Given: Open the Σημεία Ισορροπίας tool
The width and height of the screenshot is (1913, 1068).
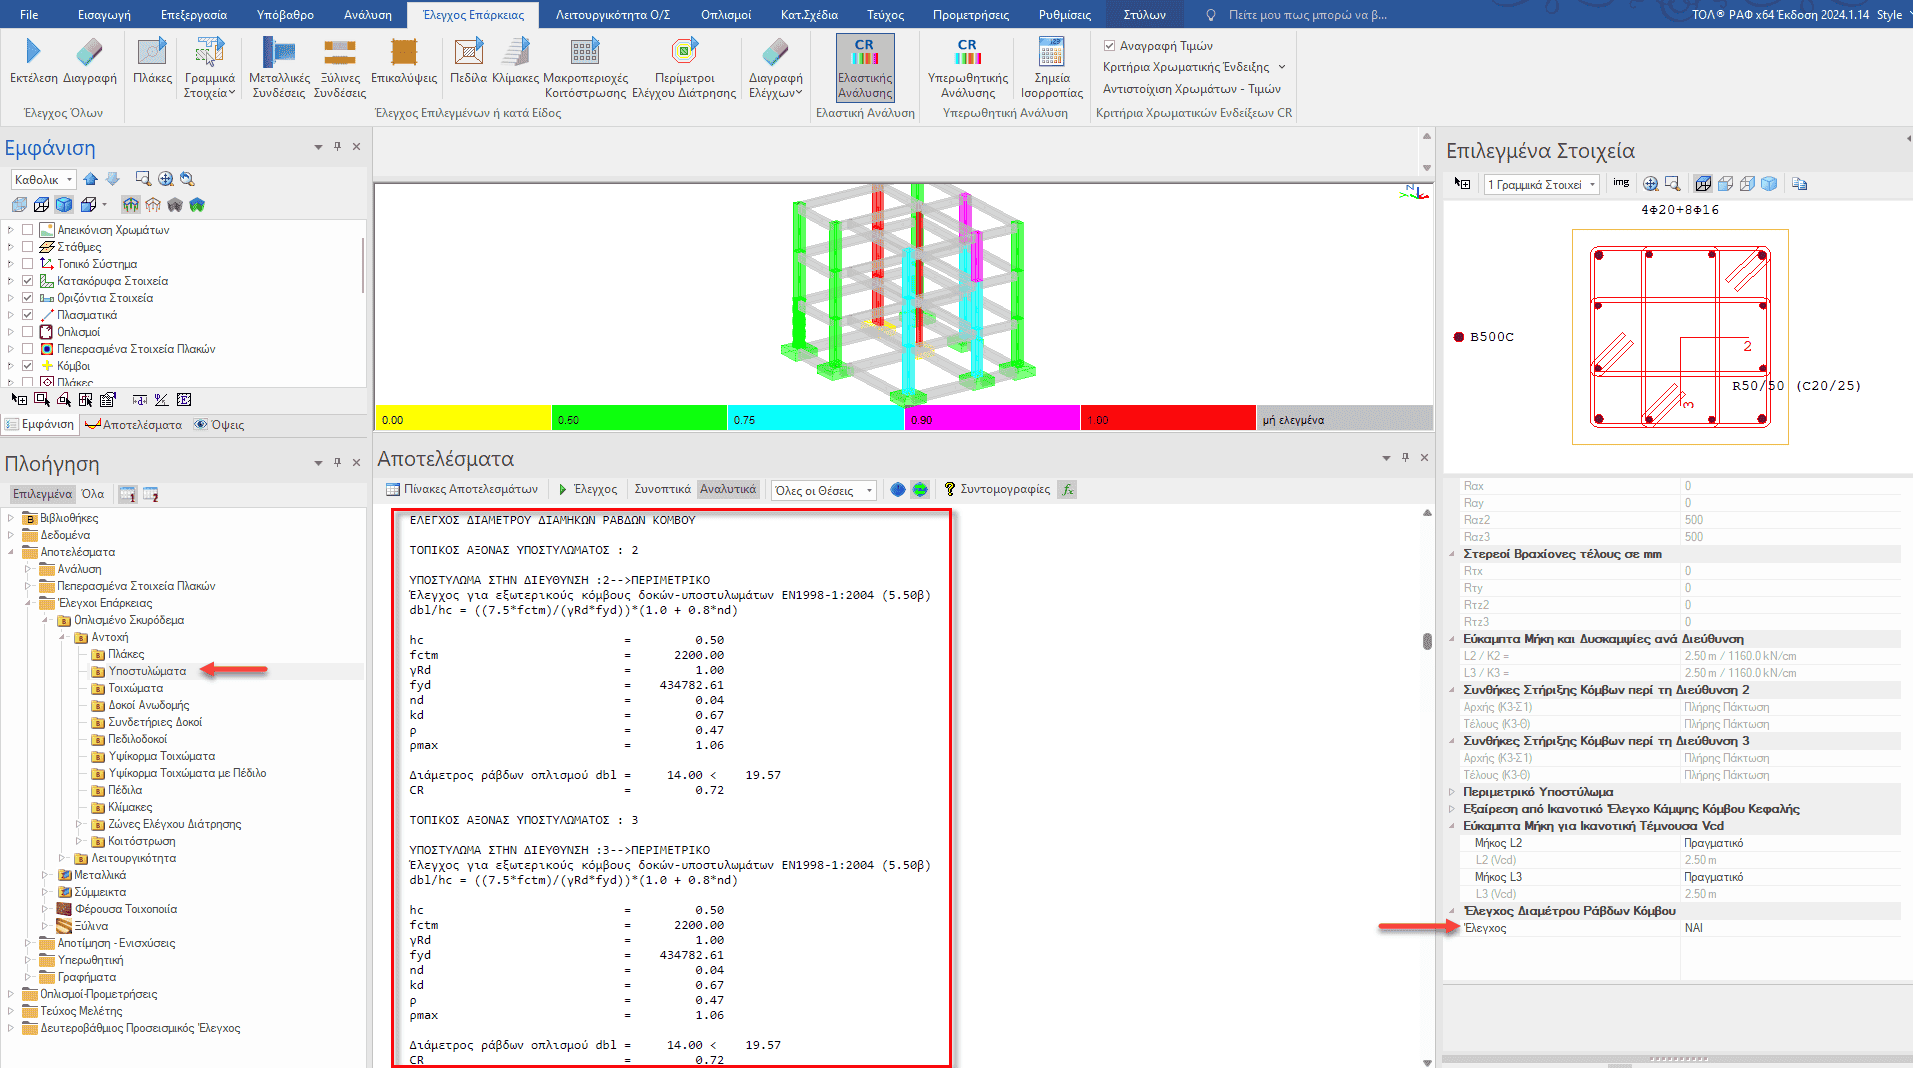Looking at the screenshot, I should [1051, 52].
